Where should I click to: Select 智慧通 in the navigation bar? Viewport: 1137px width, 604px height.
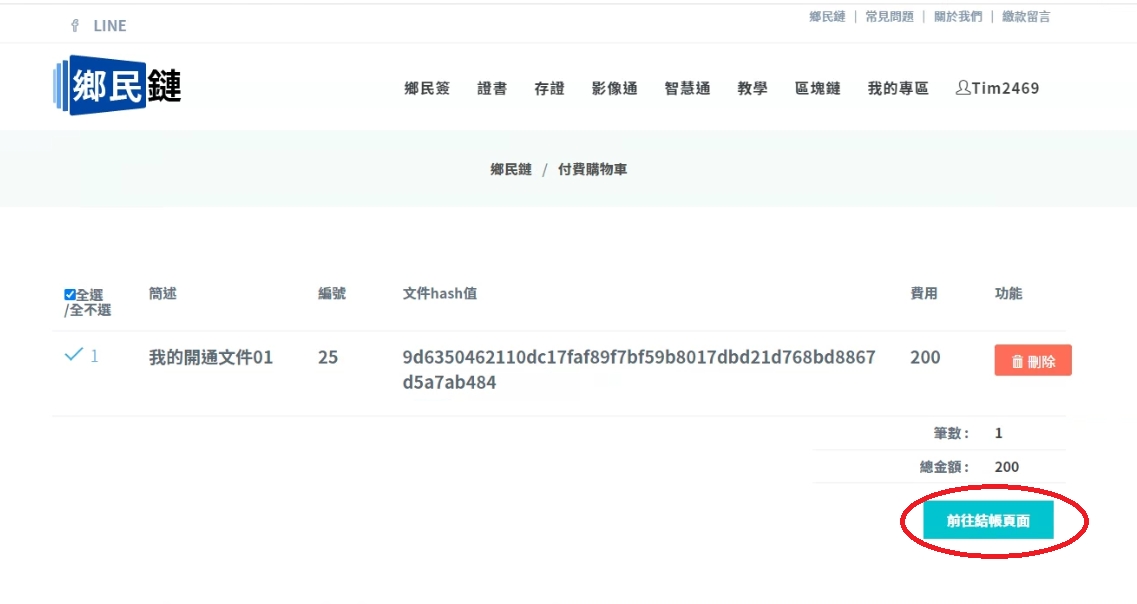click(687, 88)
